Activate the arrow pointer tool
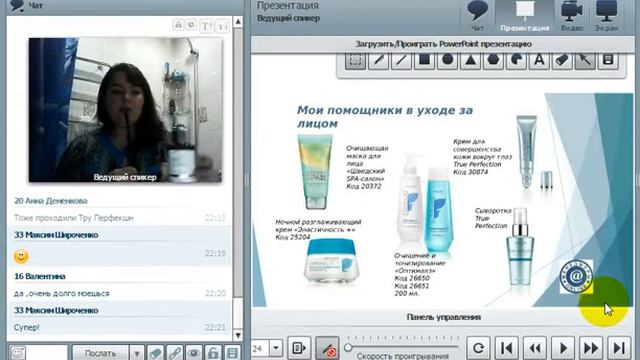Viewport: 640px width, 360px height. coord(585,60)
